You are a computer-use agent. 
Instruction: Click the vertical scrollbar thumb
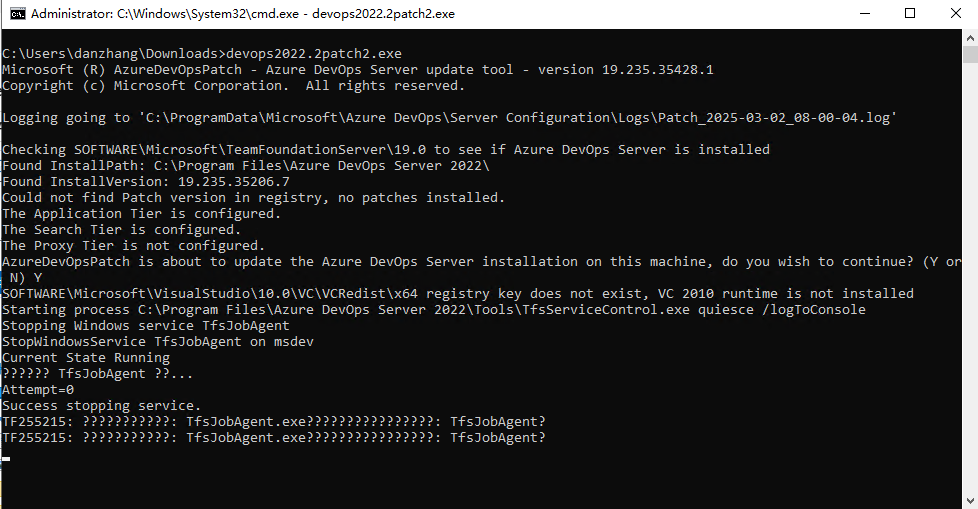[969, 56]
